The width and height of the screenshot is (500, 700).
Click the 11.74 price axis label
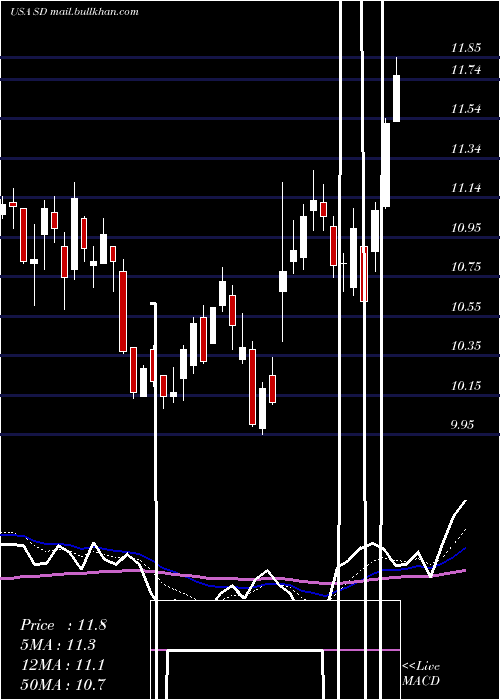tap(466, 70)
